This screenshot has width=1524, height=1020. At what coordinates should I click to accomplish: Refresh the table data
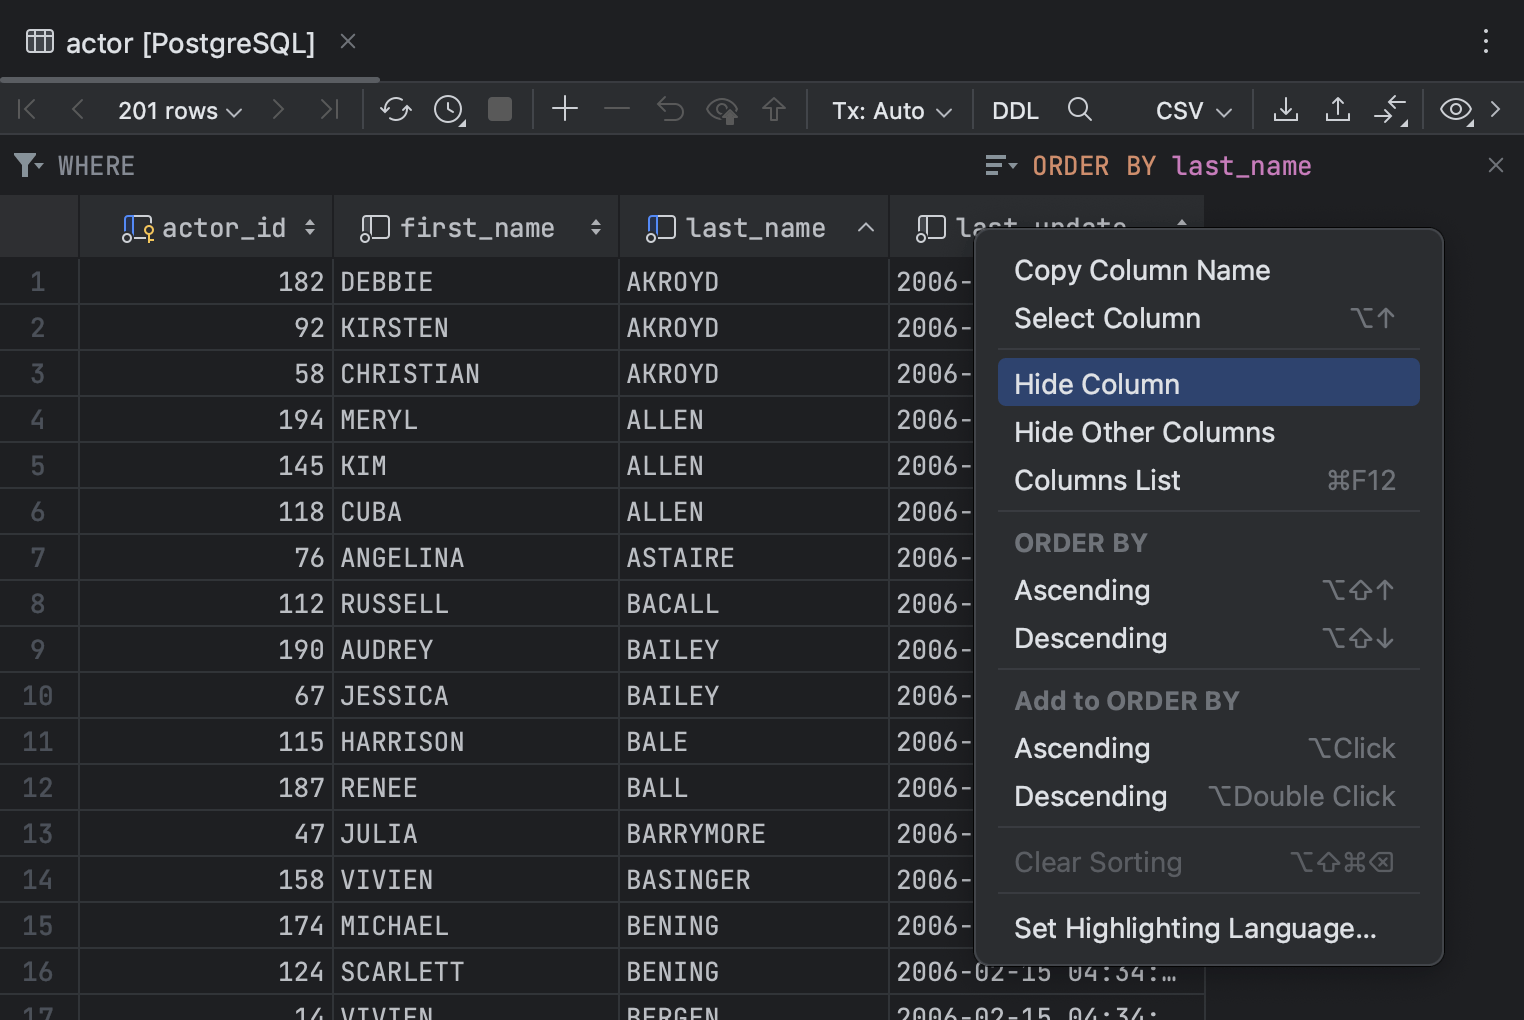coord(395,110)
